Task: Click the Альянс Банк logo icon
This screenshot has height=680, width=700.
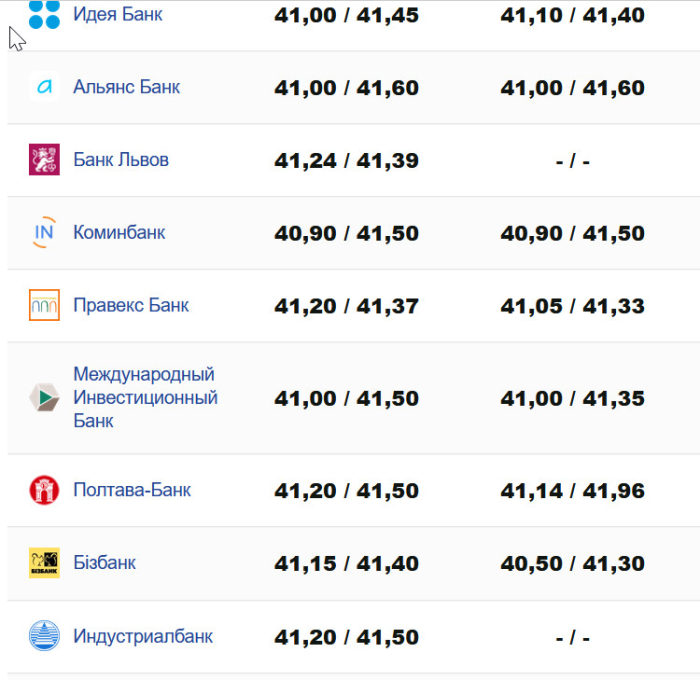Action: [x=44, y=87]
